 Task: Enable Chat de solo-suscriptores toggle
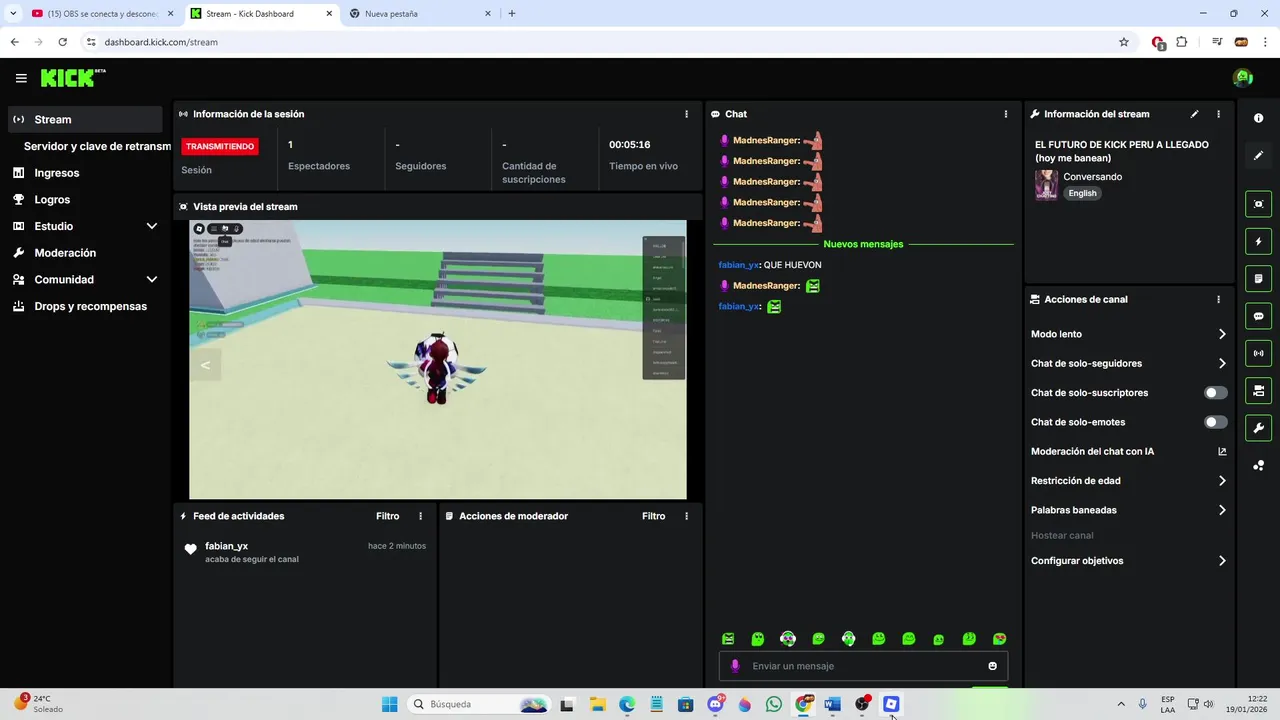coord(1216,393)
